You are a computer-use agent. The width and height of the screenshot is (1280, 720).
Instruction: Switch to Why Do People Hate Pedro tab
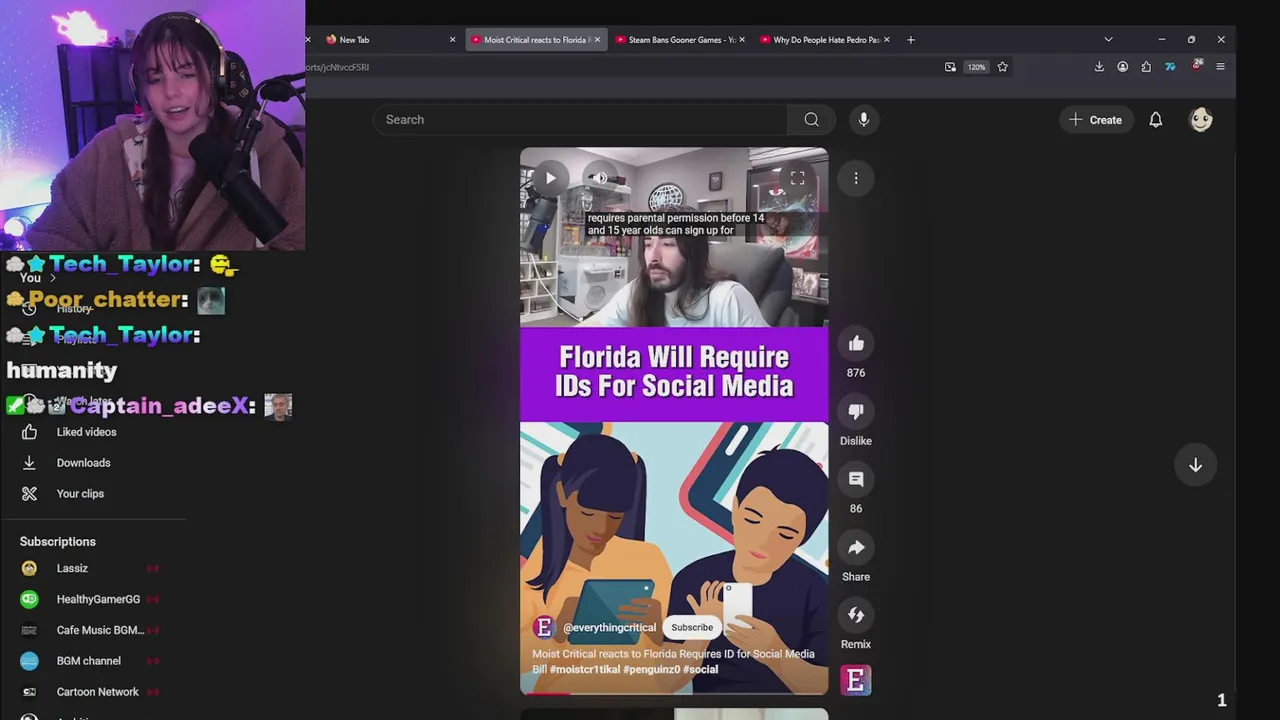825,40
